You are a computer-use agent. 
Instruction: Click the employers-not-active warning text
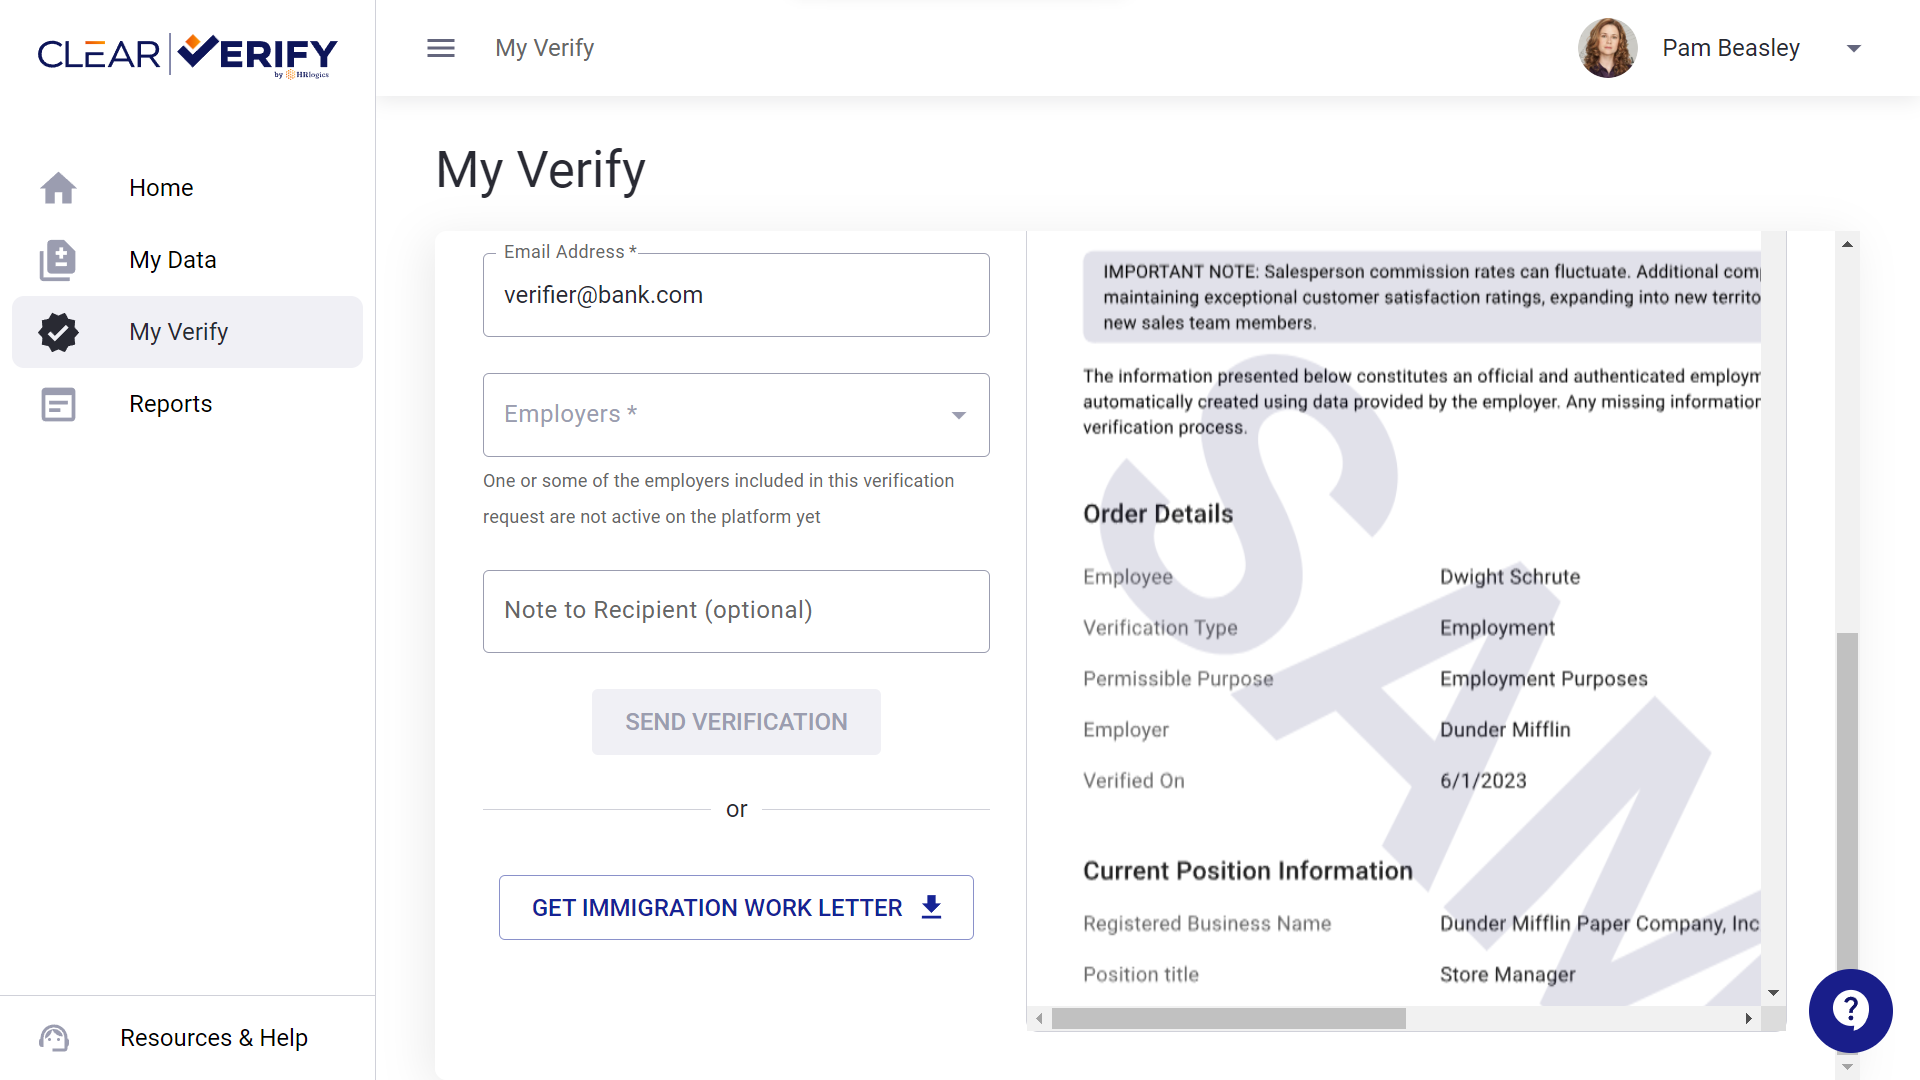tap(718, 499)
